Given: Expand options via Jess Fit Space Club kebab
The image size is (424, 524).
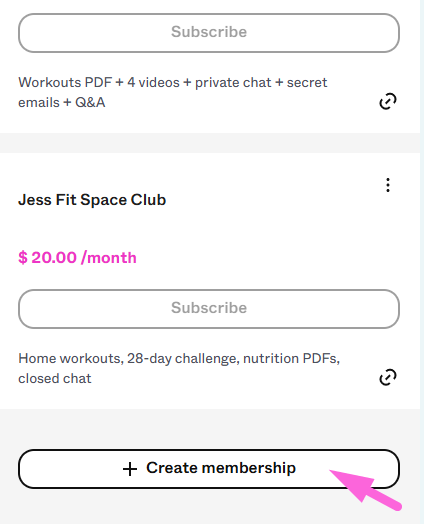Looking at the screenshot, I should pyautogui.click(x=388, y=185).
